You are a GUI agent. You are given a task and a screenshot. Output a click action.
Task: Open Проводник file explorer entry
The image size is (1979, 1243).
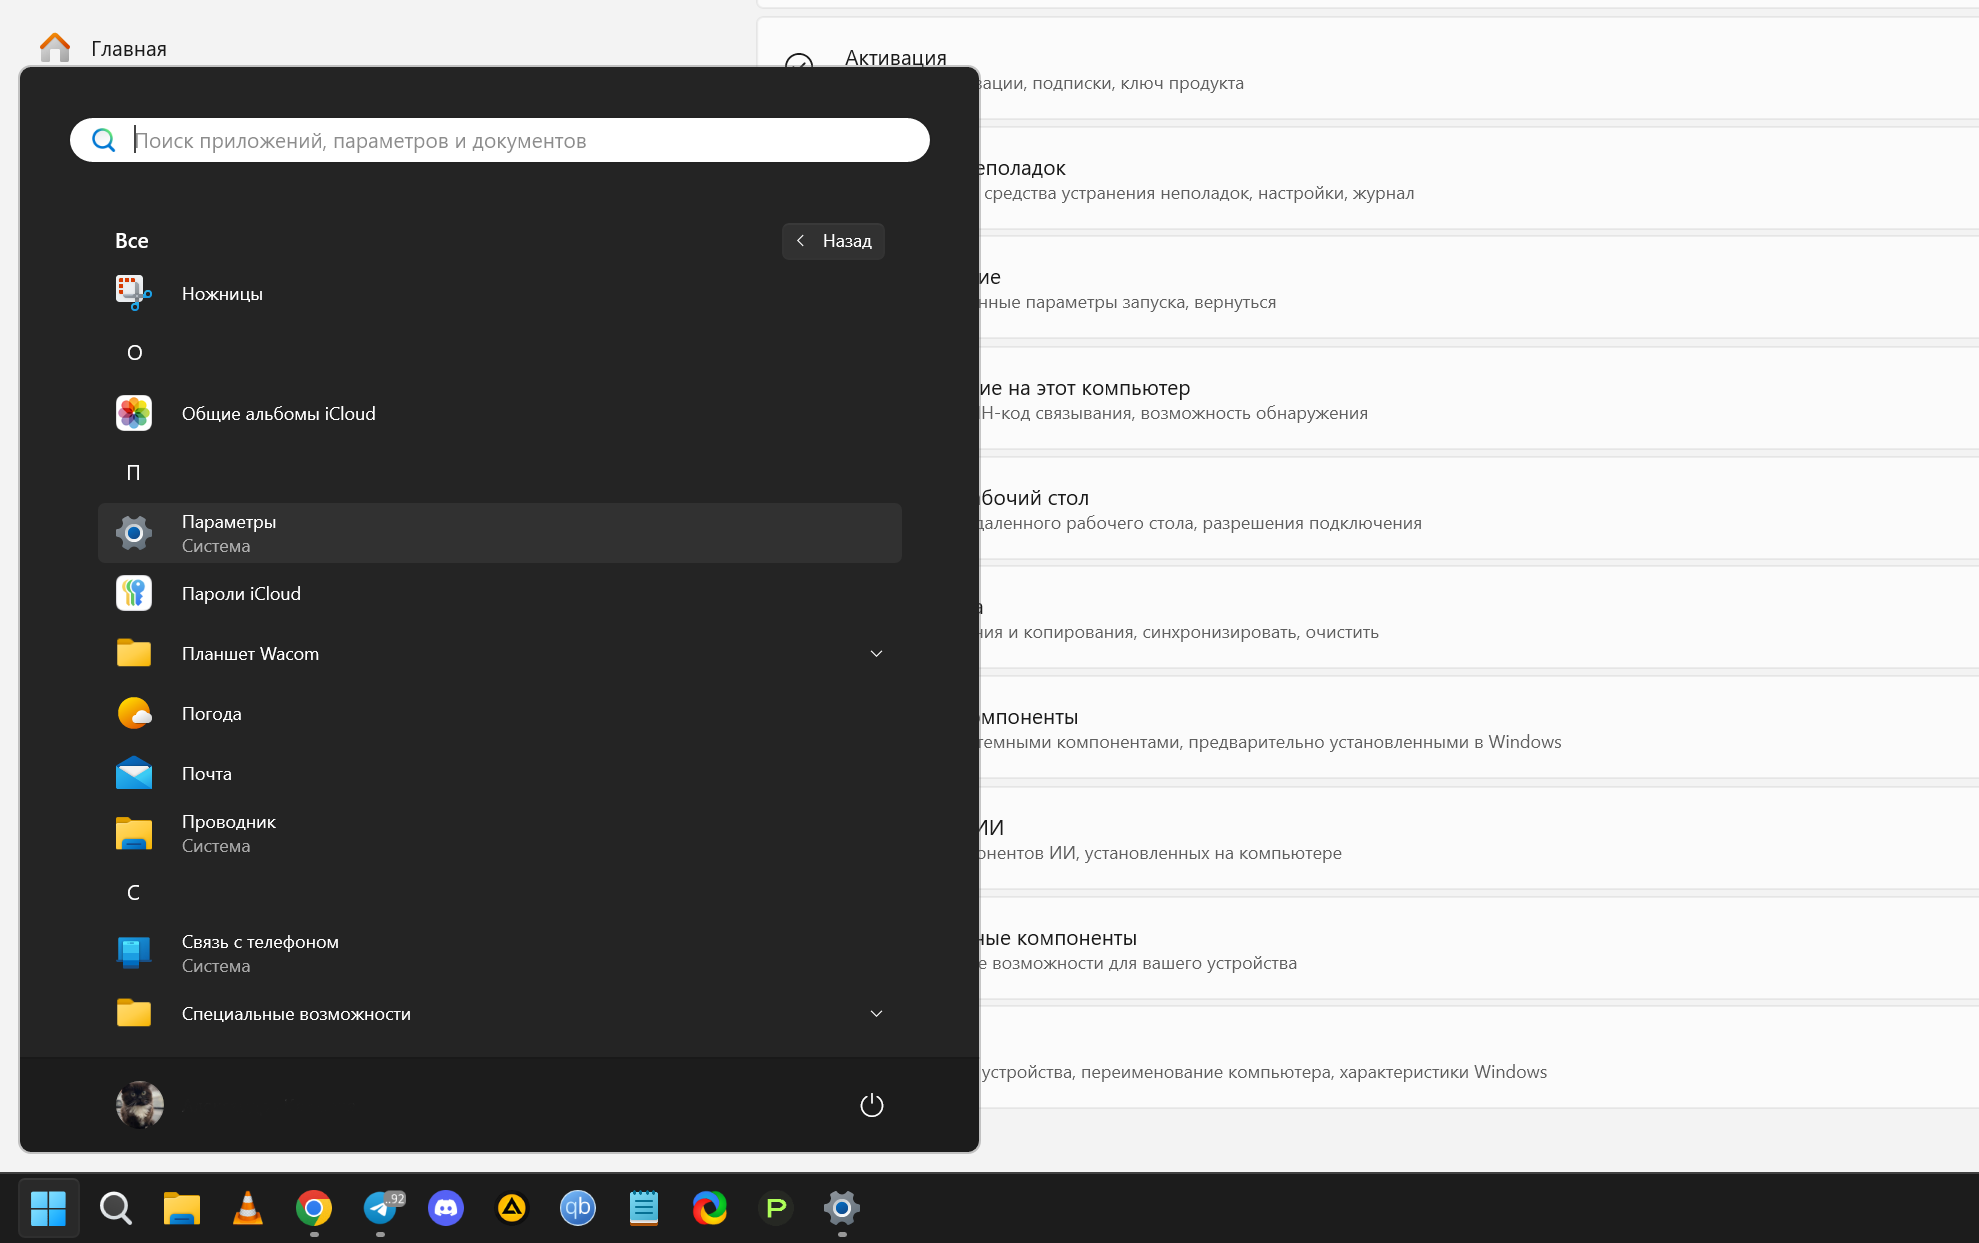coord(228,833)
